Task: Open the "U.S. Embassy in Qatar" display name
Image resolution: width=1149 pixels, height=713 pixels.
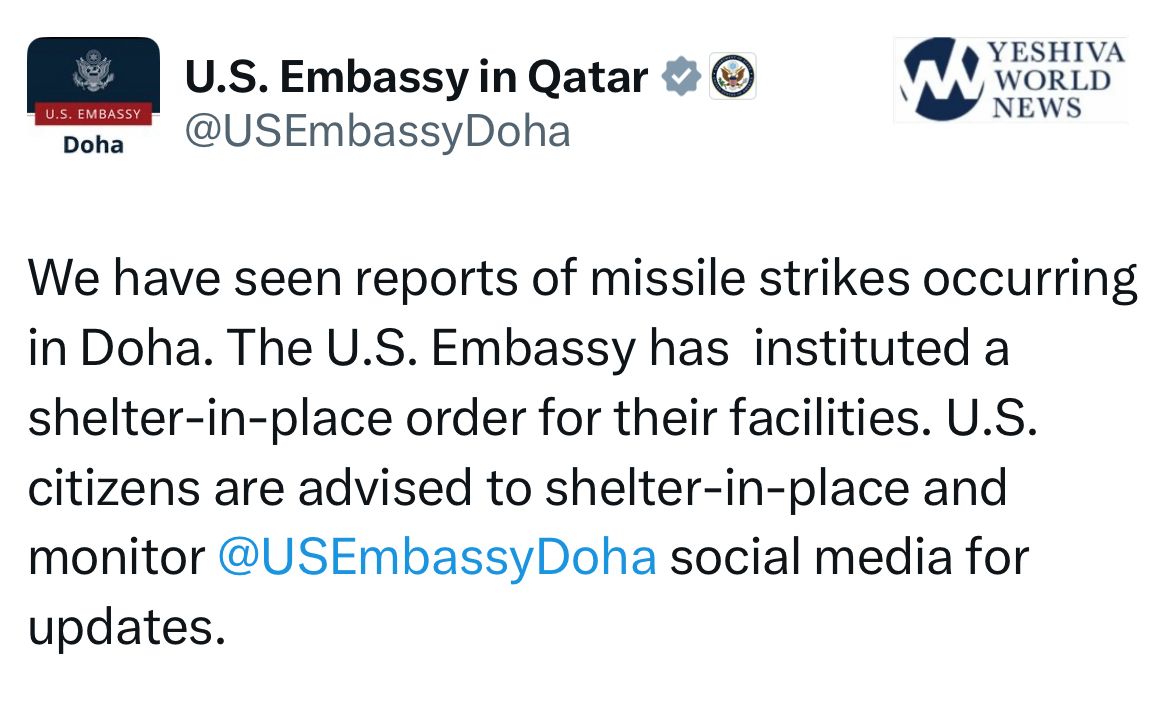Action: 416,77
